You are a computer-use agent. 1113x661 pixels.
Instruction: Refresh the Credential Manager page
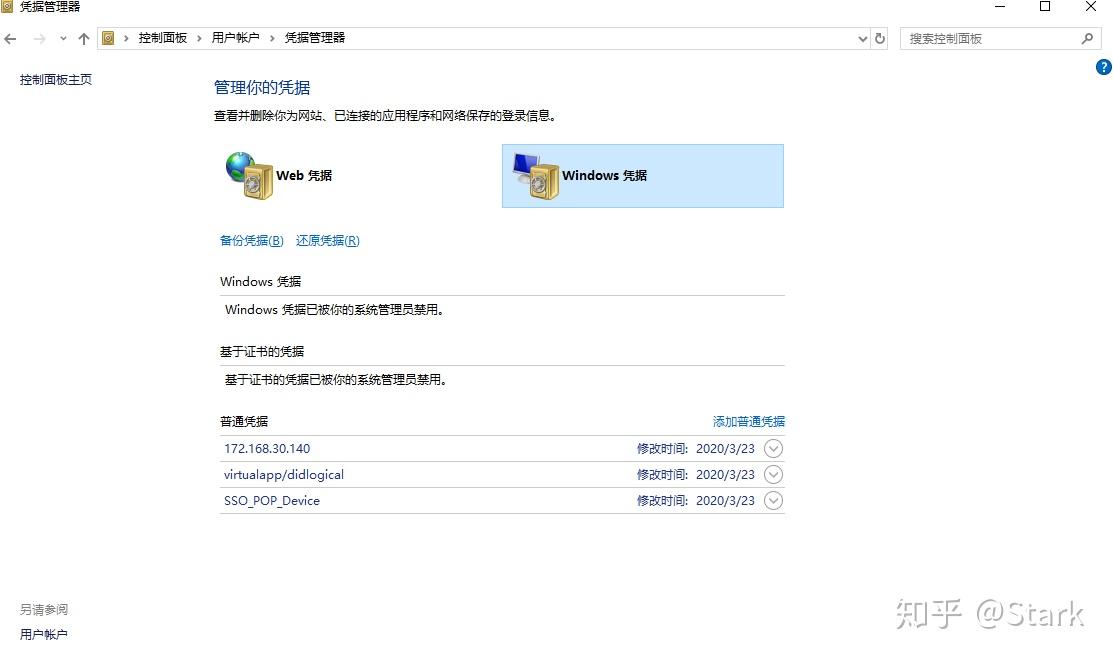coord(880,39)
